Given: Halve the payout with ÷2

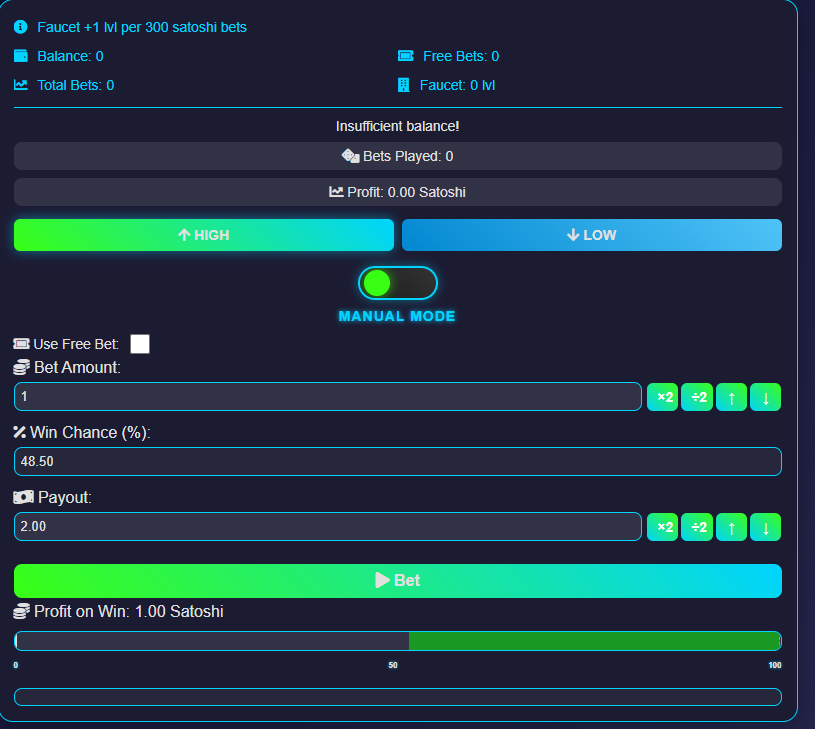Looking at the screenshot, I should point(697,527).
